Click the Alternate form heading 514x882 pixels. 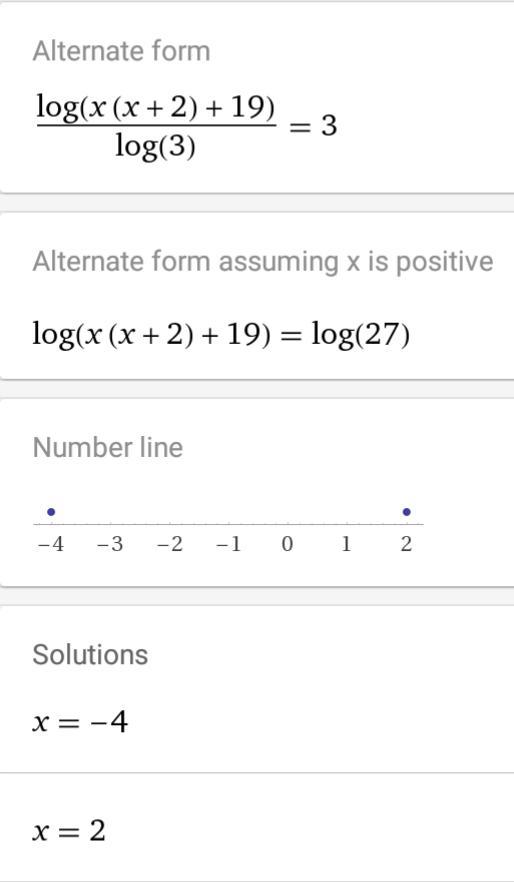click(121, 51)
